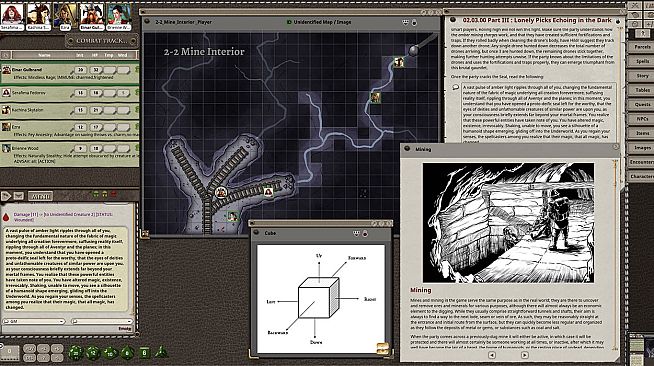Screen dimensions: 654x366
Task: Open the GM speaker dropdown below chat
Action: 34,321
